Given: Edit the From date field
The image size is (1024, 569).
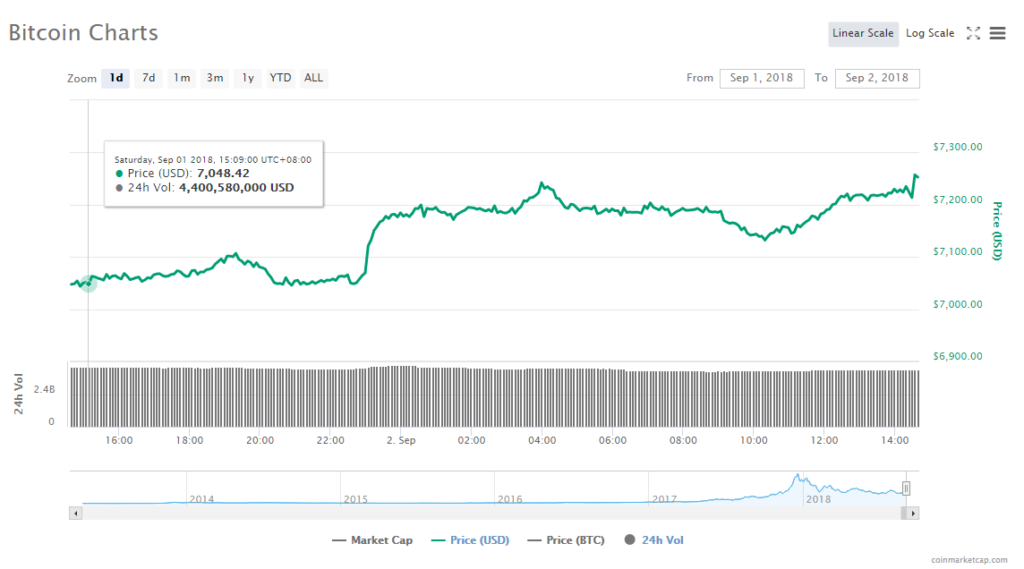Looking at the screenshot, I should [x=761, y=78].
